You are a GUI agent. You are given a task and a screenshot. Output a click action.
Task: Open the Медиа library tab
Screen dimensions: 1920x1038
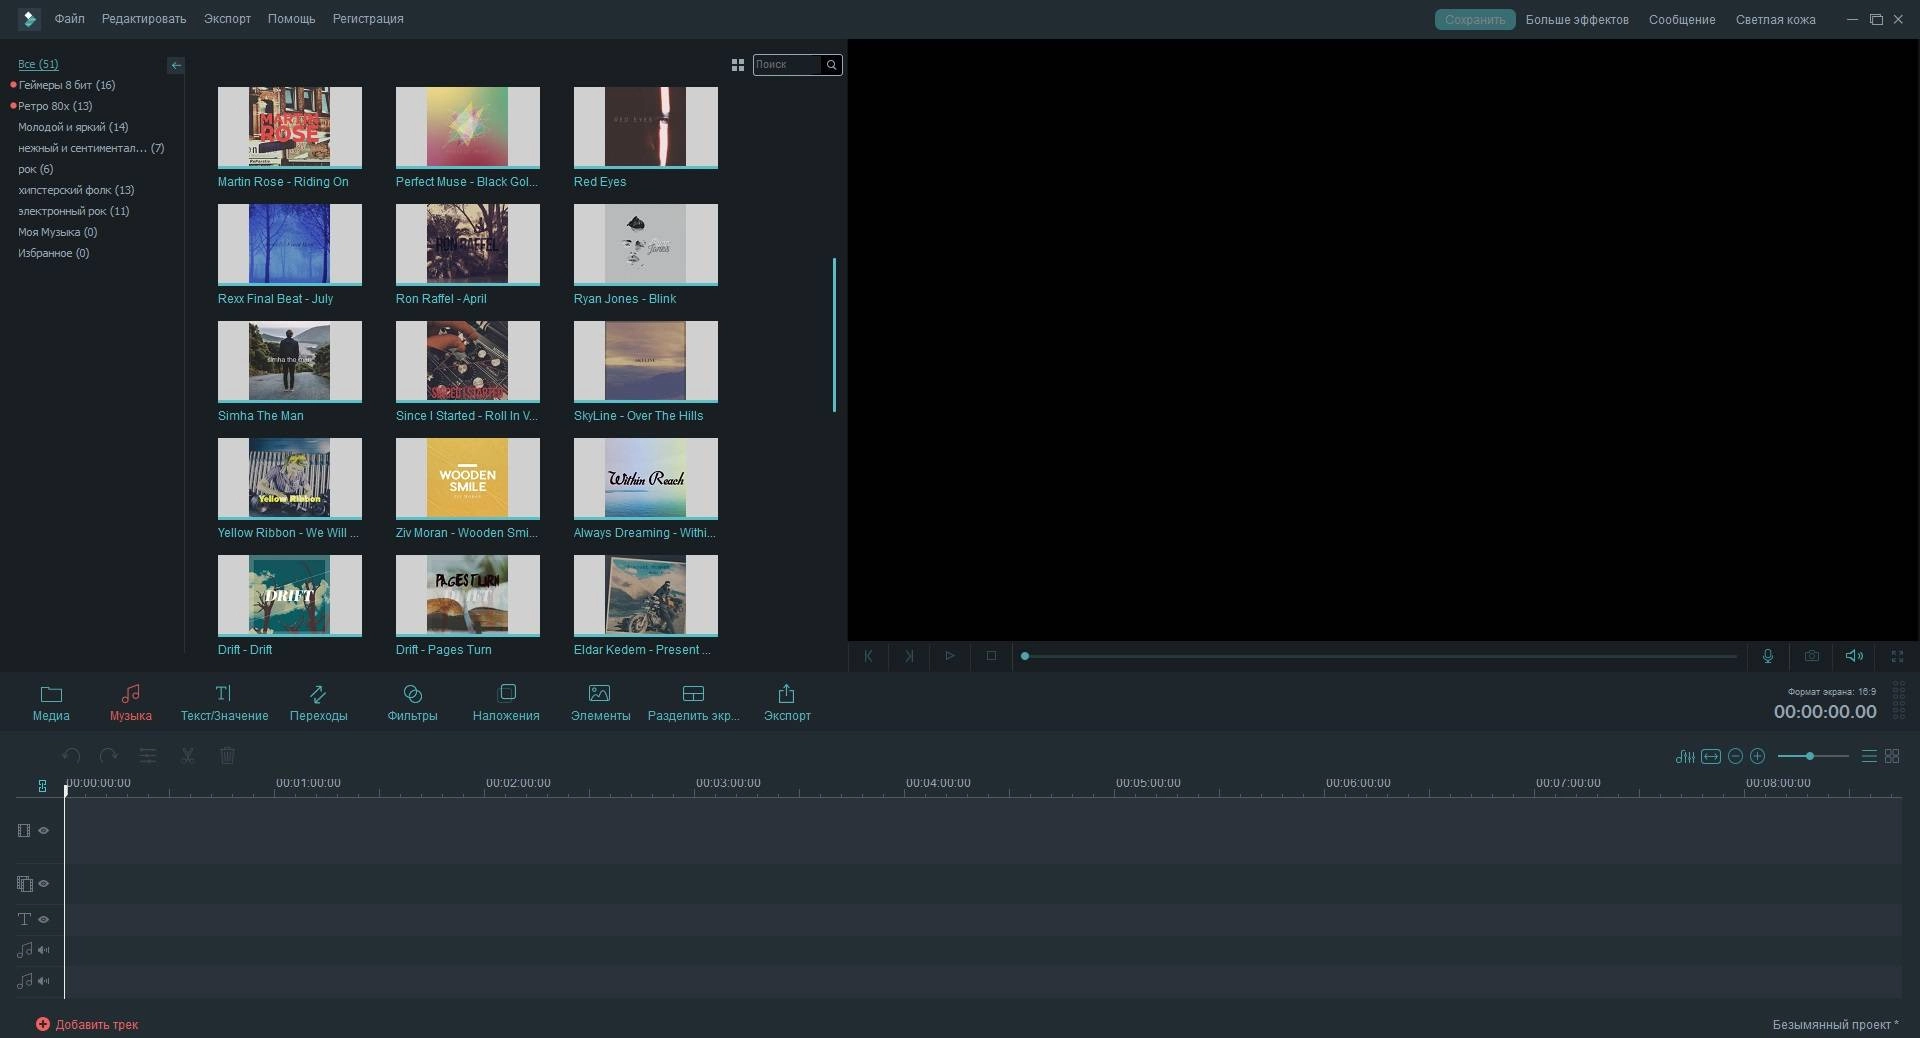(x=51, y=703)
